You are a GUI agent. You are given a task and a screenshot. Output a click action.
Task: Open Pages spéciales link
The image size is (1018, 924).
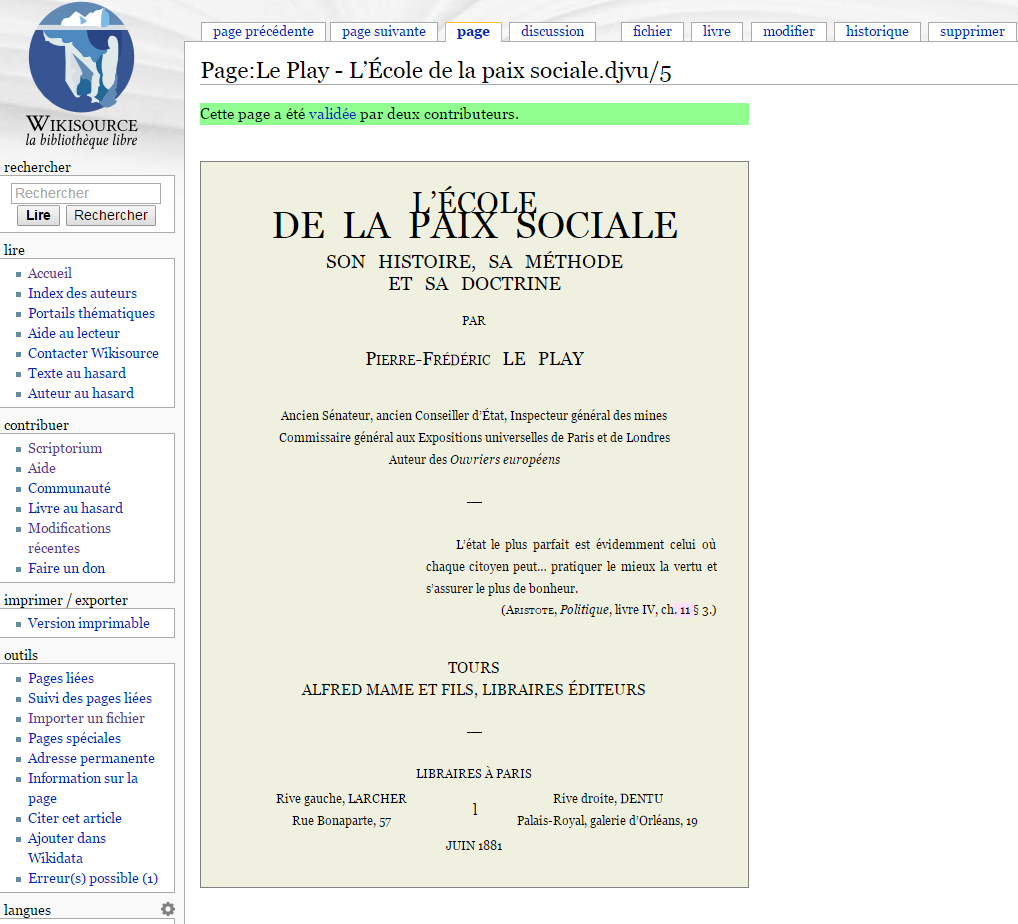point(75,738)
